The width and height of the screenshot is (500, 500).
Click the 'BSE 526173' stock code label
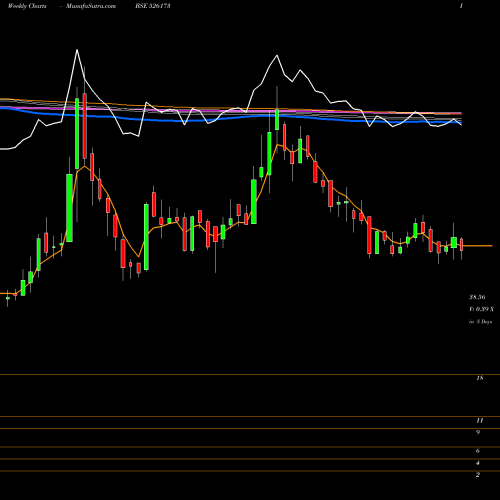(x=153, y=6)
